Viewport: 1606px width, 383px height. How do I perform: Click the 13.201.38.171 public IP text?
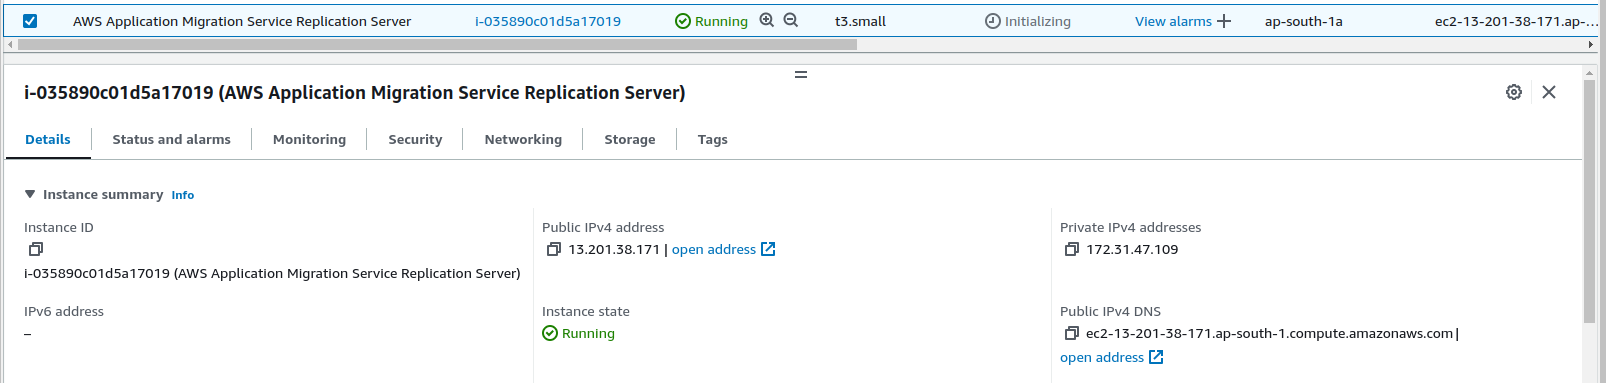click(615, 250)
